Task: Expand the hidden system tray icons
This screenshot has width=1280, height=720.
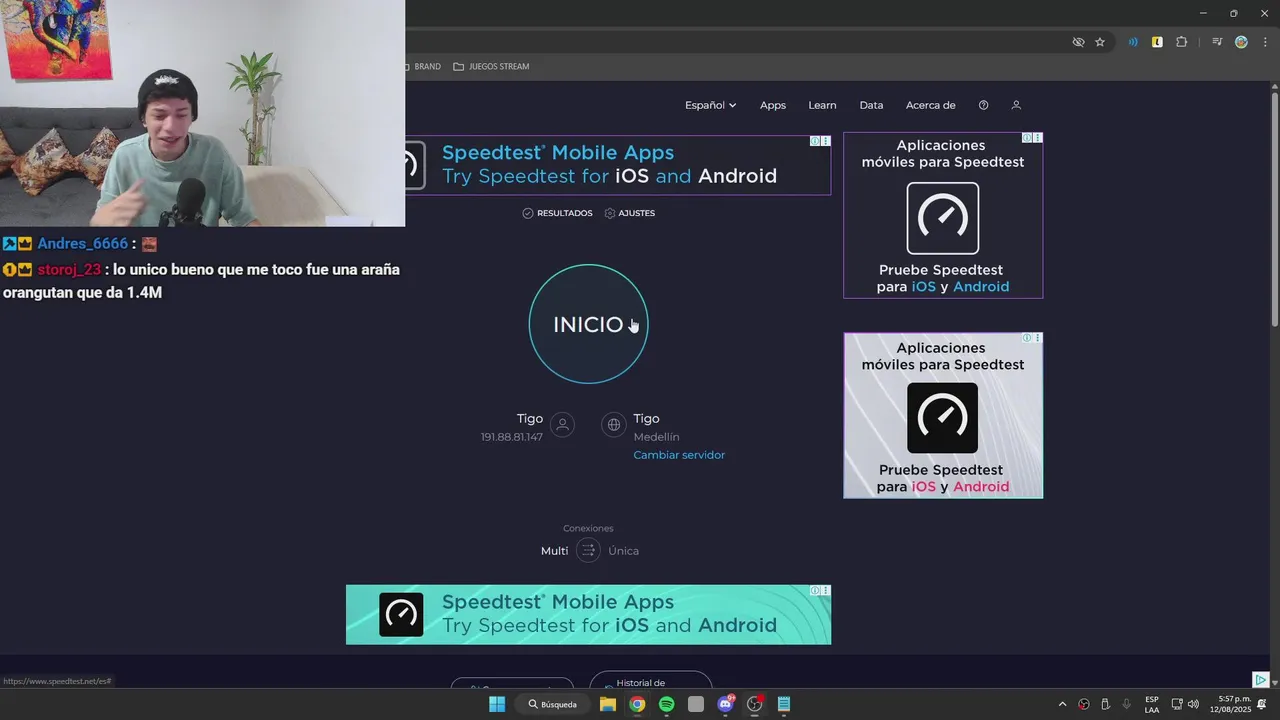Action: (1062, 704)
